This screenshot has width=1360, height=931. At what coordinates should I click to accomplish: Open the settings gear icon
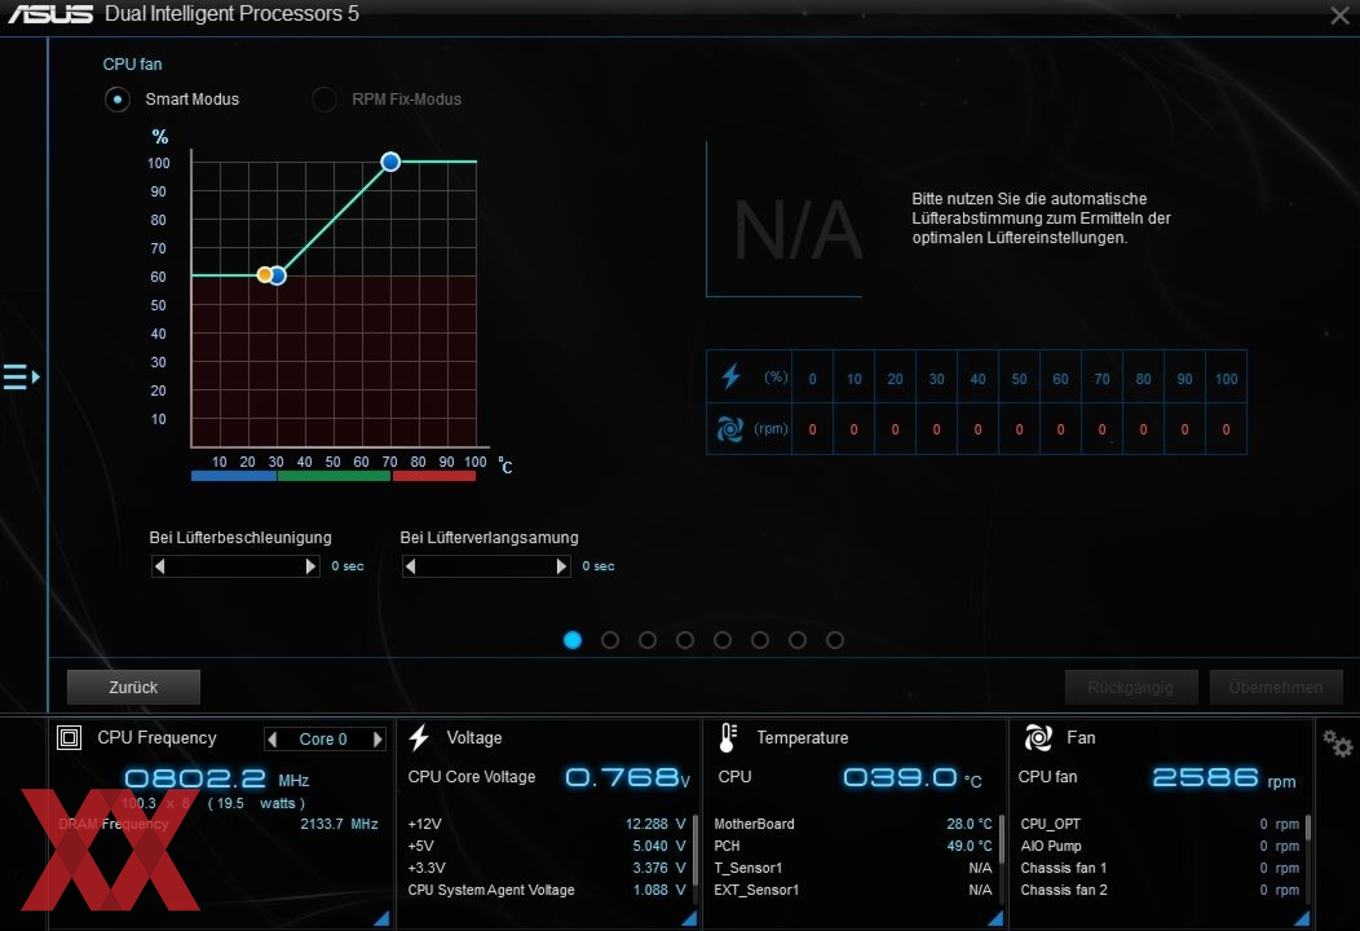1338,744
